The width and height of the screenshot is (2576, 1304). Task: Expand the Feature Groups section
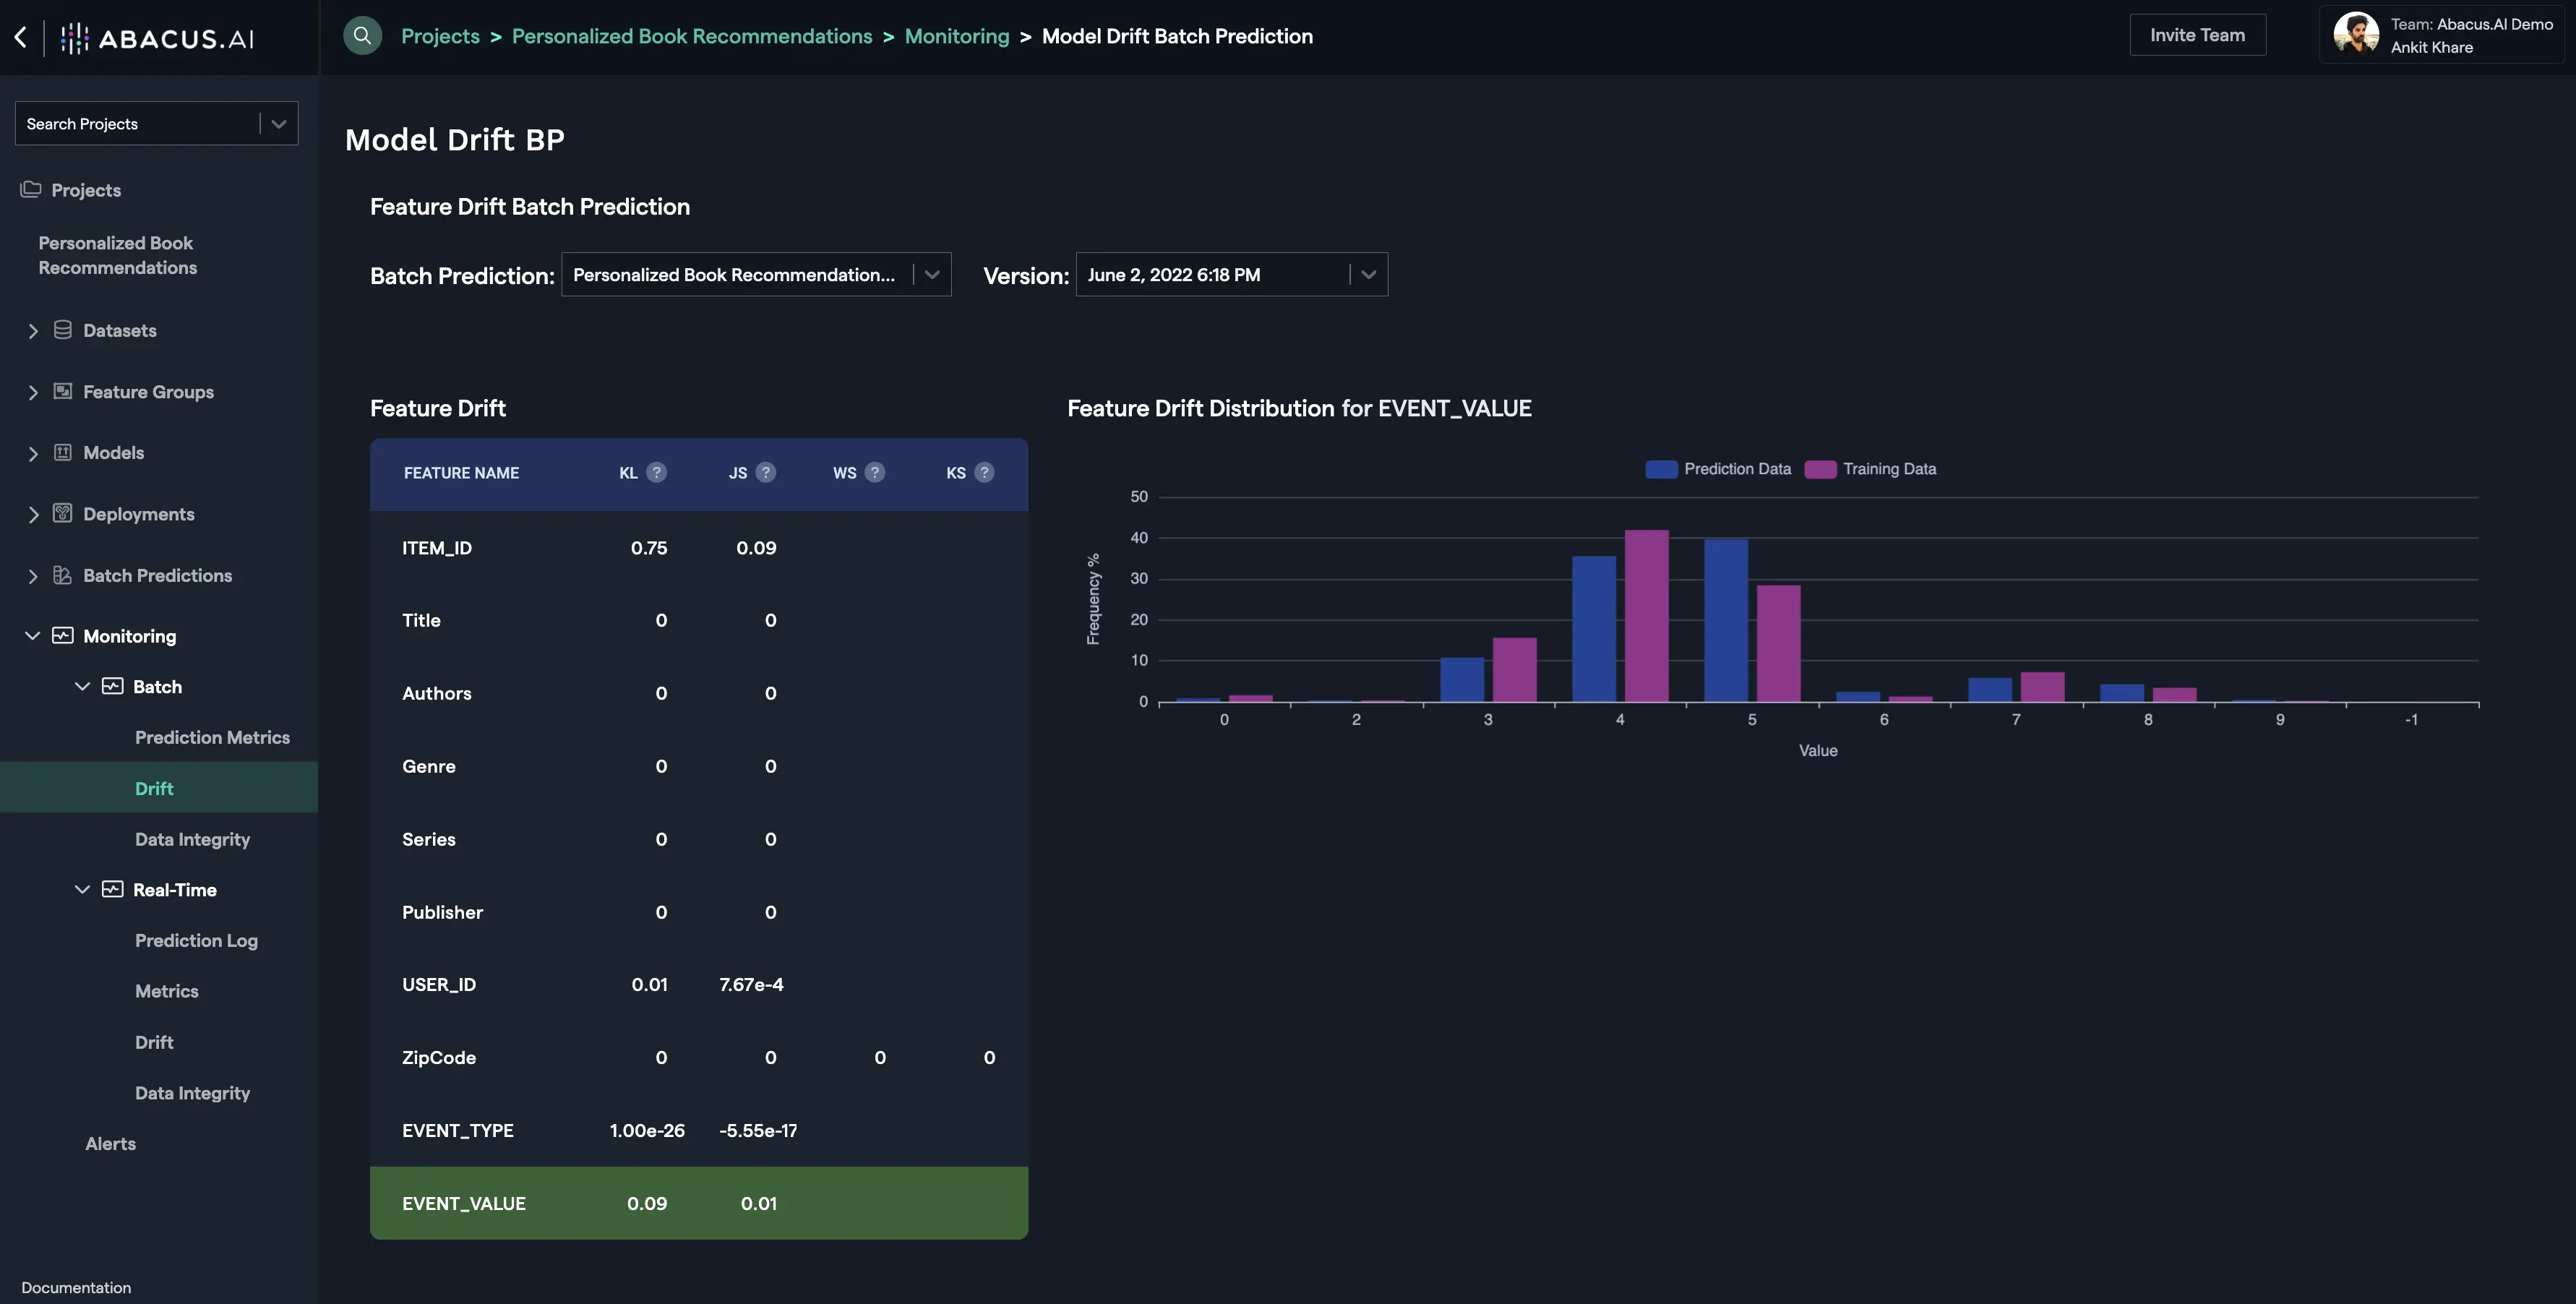coord(33,393)
